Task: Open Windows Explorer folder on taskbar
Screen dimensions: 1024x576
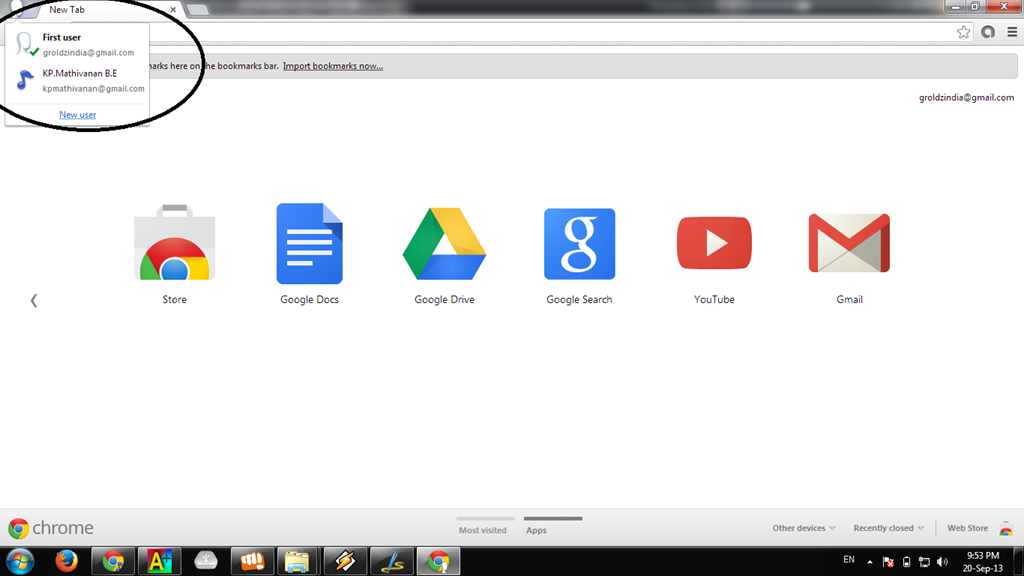Action: 296,562
